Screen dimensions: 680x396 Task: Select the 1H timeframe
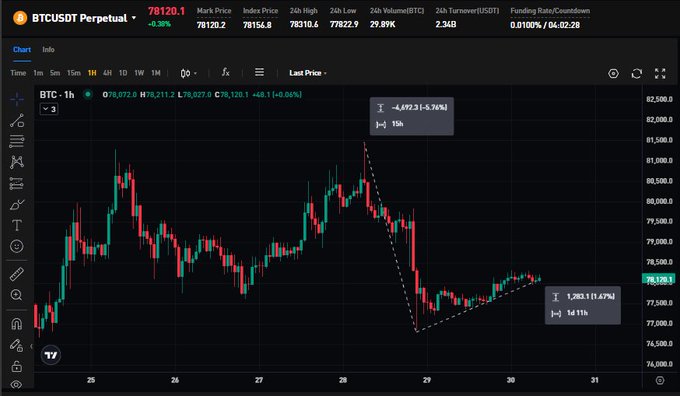click(x=92, y=73)
